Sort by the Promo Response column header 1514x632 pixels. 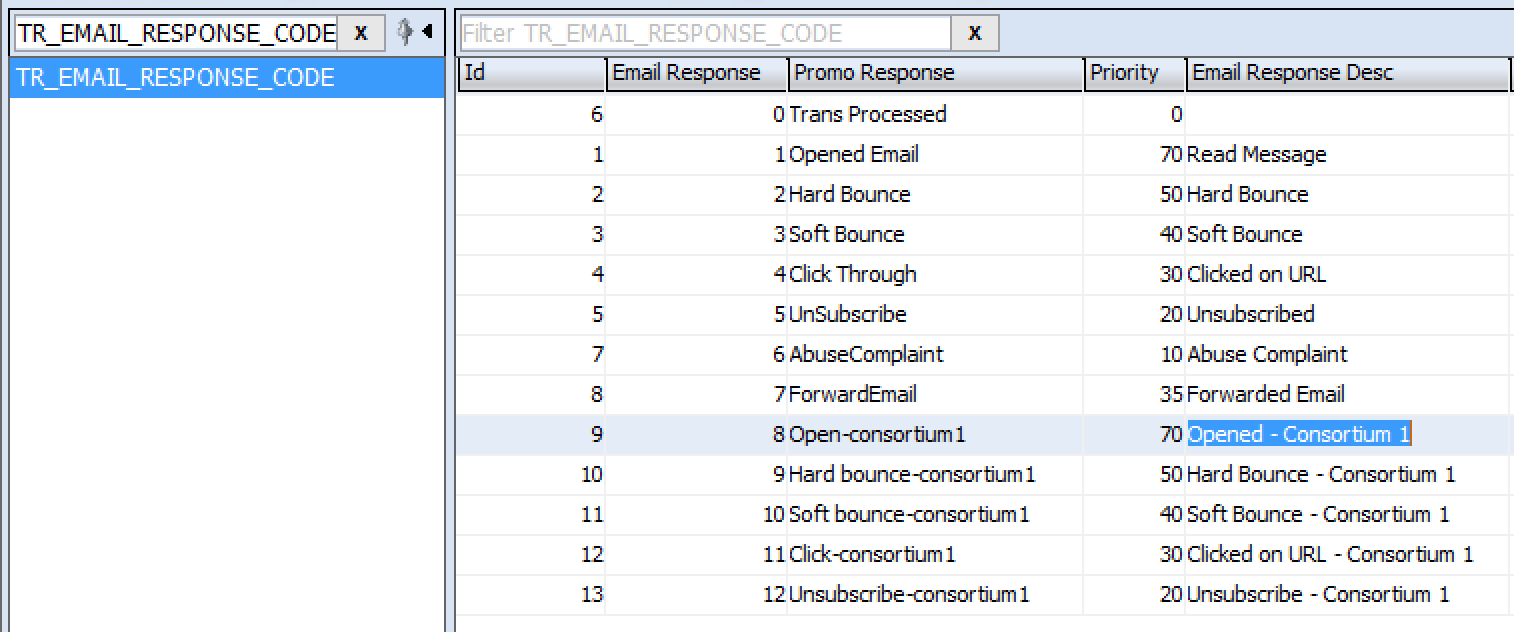(936, 74)
